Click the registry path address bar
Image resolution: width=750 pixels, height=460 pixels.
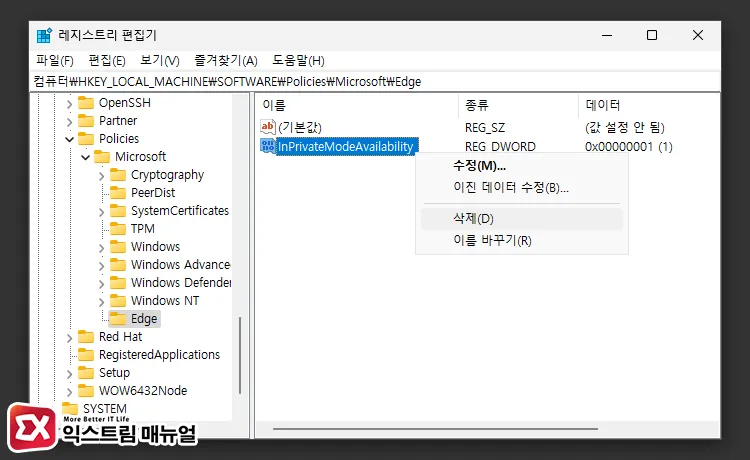click(376, 82)
